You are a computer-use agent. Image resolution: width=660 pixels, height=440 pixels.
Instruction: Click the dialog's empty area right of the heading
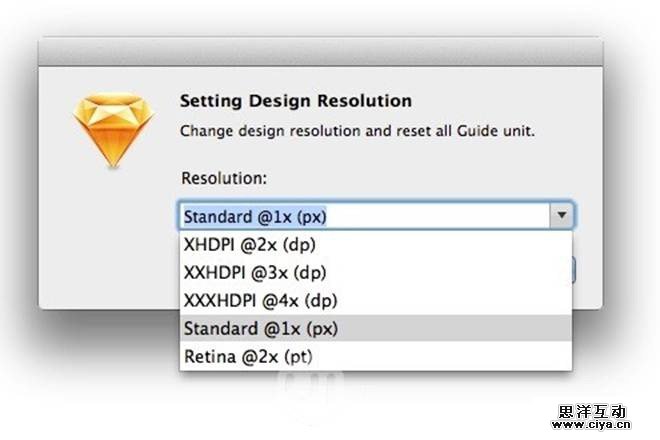(x=500, y=101)
